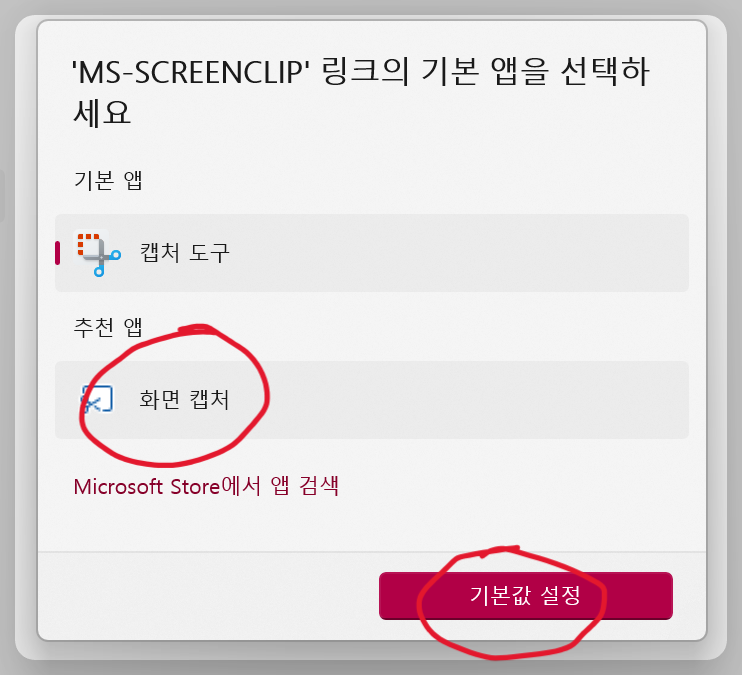Click the 세요 second line of the title
The width and height of the screenshot is (742, 675).
(x=102, y=114)
